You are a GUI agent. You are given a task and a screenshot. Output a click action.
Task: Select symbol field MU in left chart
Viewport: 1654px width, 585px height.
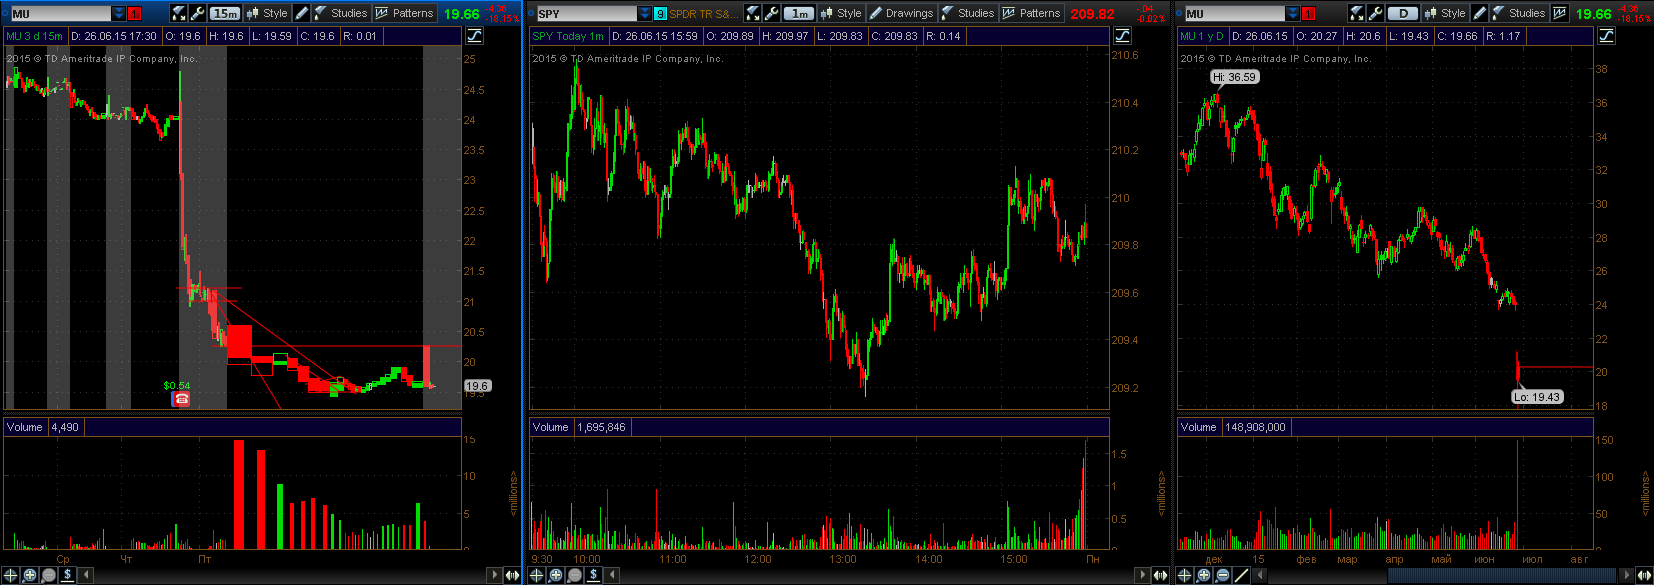point(59,13)
